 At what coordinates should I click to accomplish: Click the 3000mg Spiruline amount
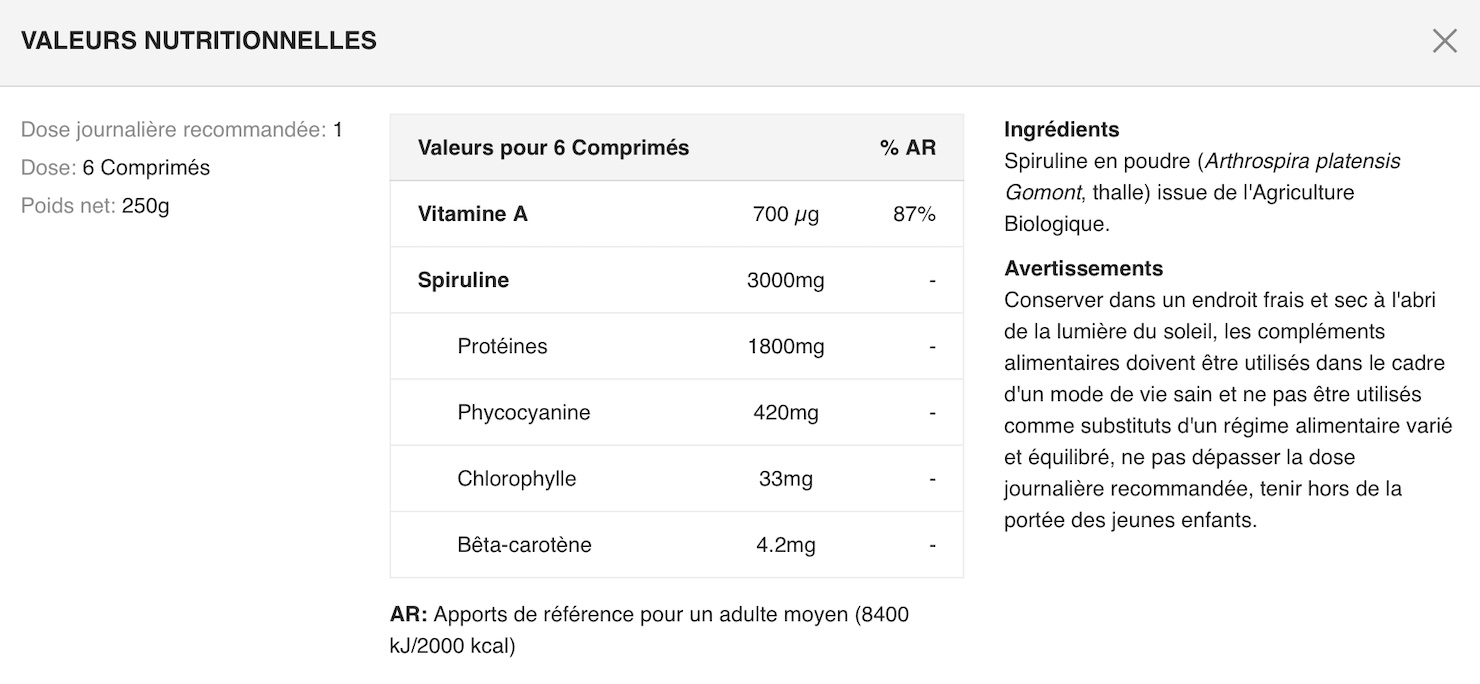coord(785,280)
